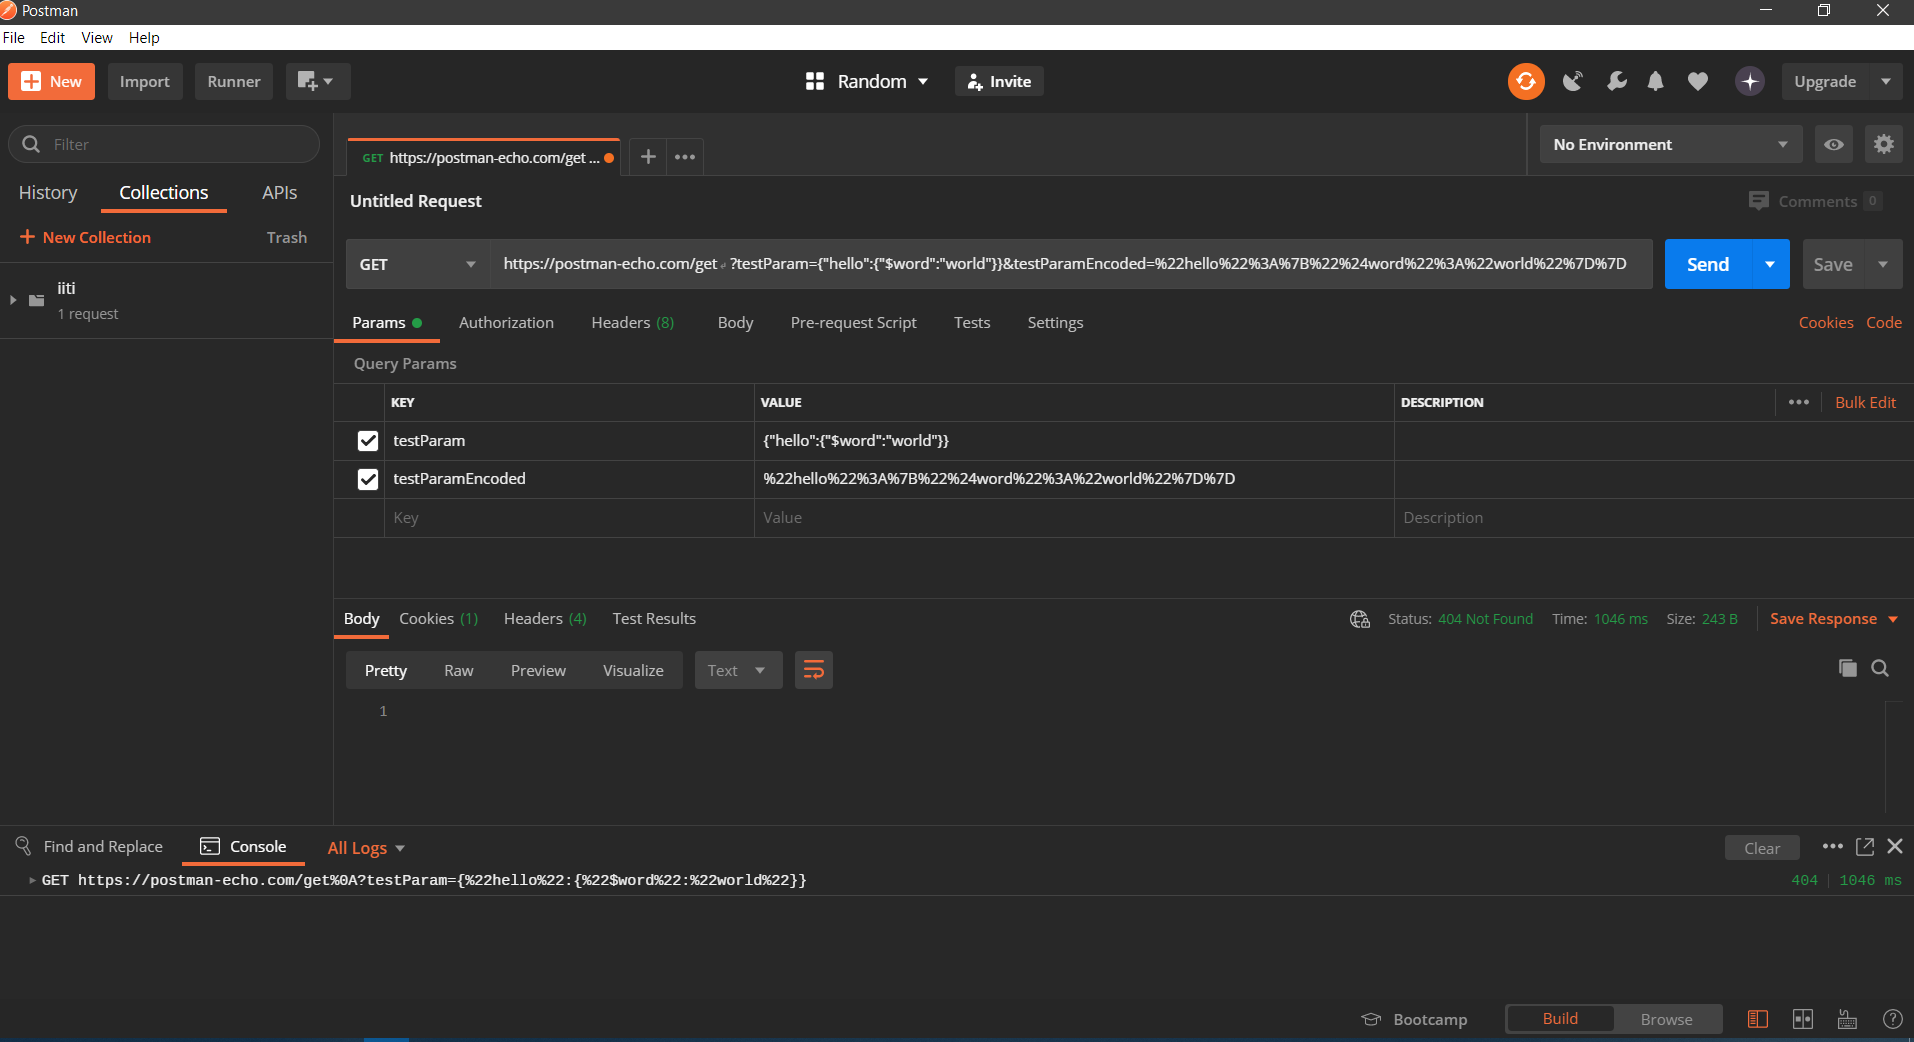Expand the GET console log entry

coord(33,881)
